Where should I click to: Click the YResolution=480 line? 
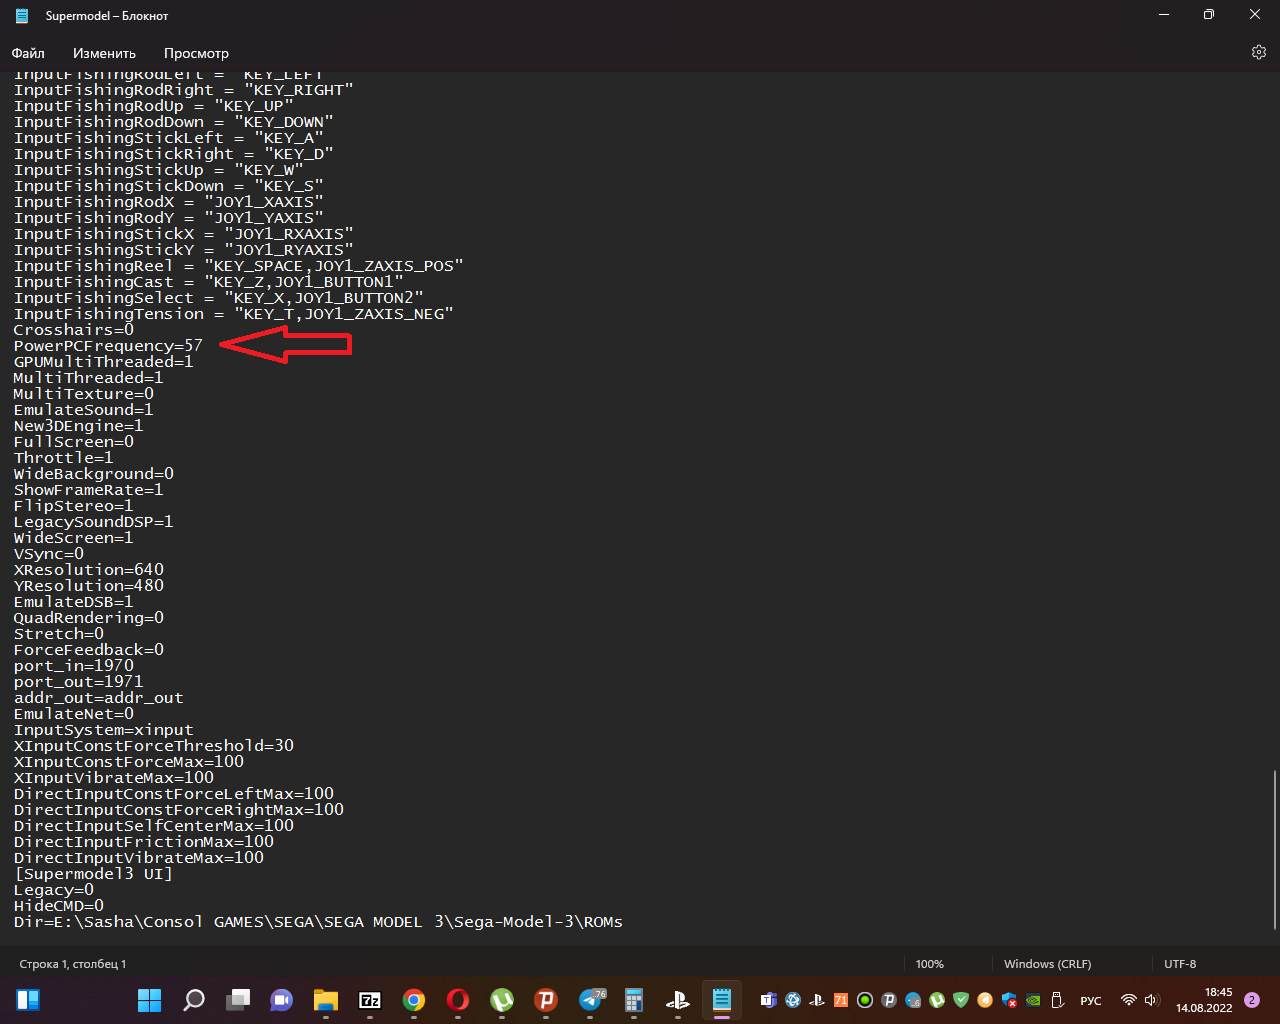coord(88,586)
